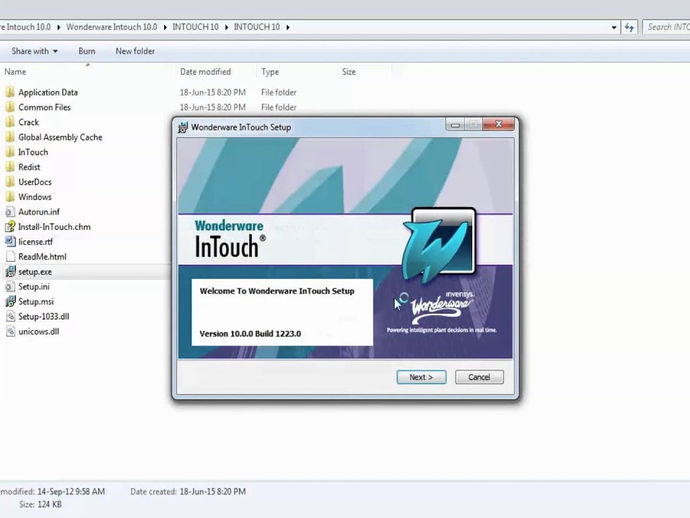Select the file name Install-InTouch.chm
The width and height of the screenshot is (690, 518).
[x=55, y=227]
